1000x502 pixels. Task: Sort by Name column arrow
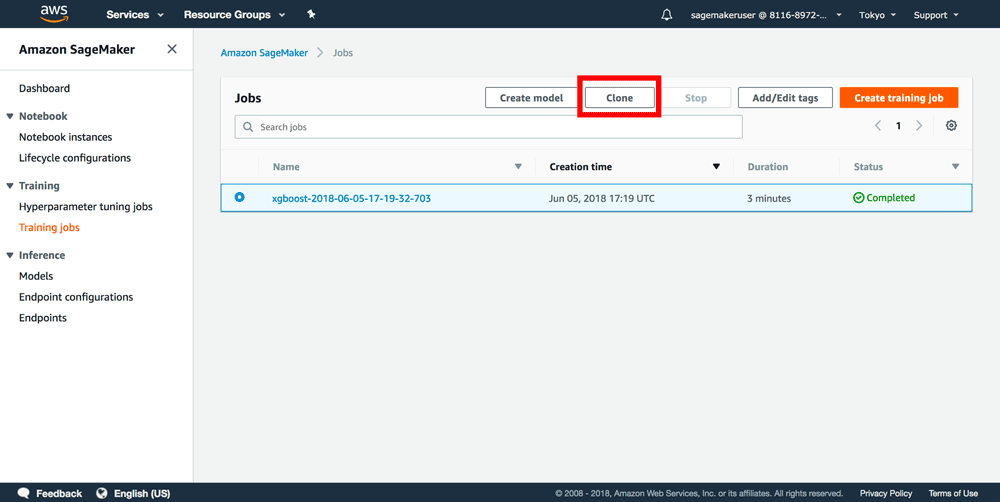518,166
